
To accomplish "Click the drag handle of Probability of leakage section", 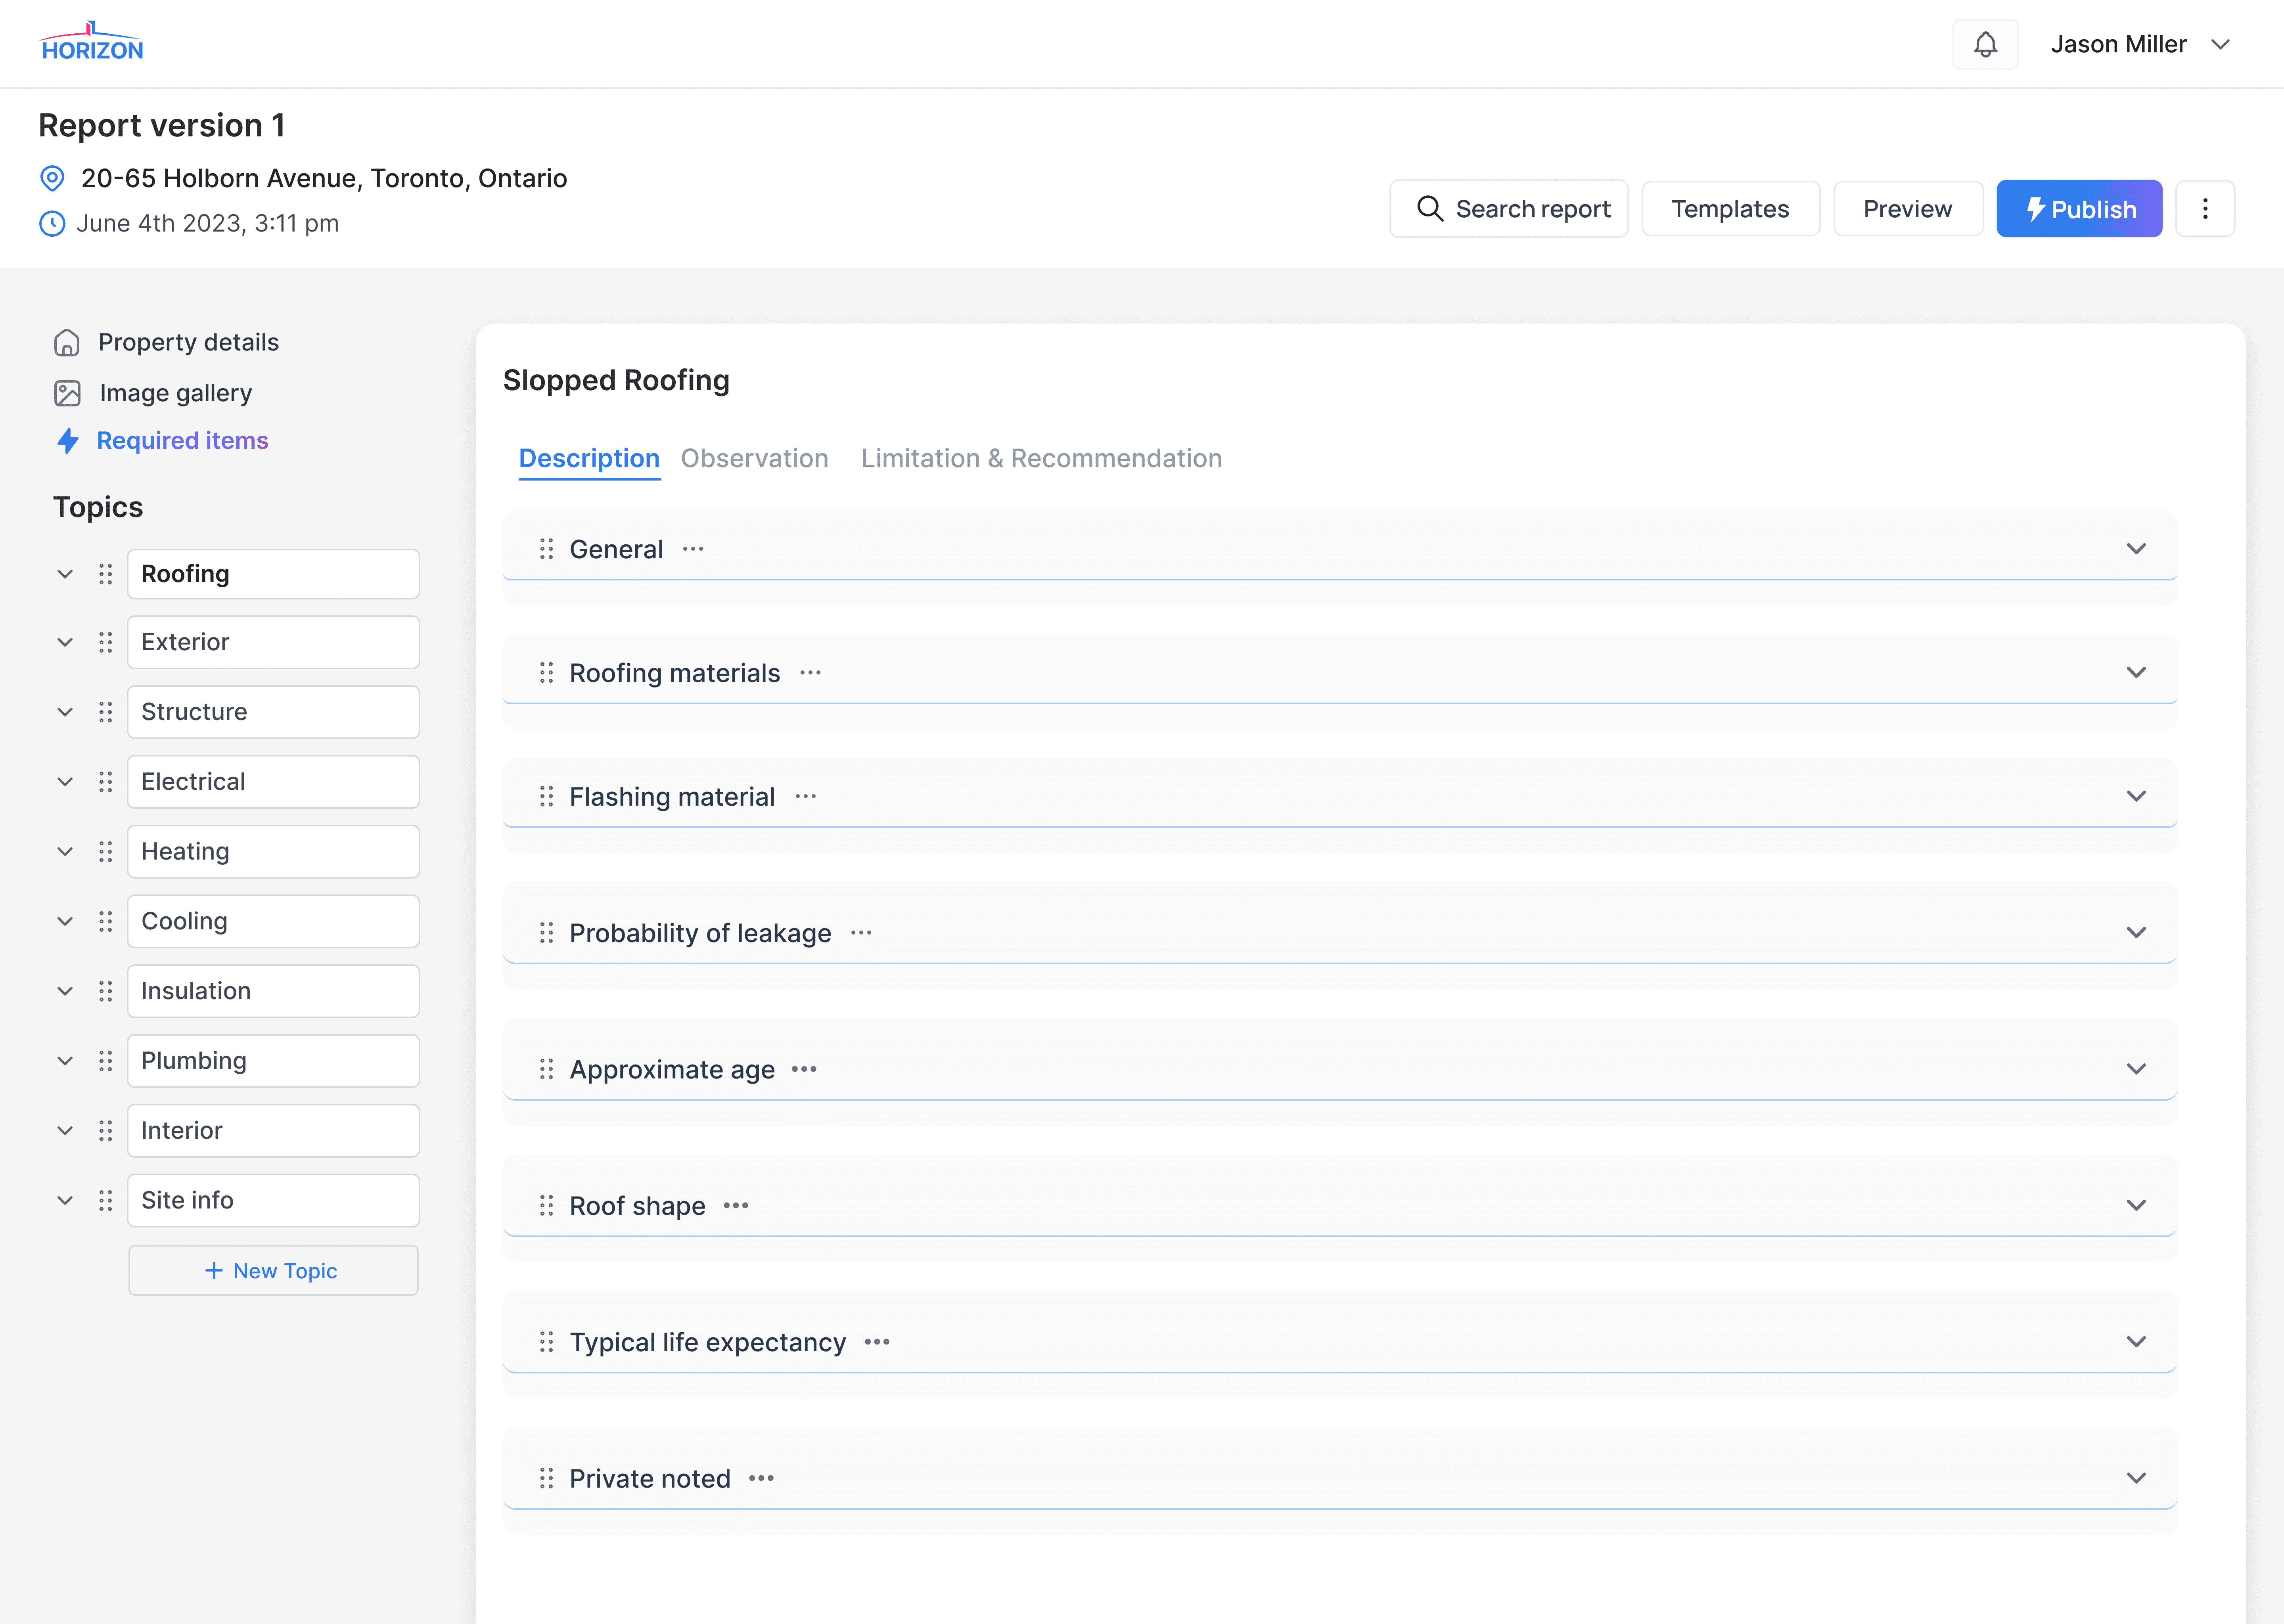I will (546, 933).
